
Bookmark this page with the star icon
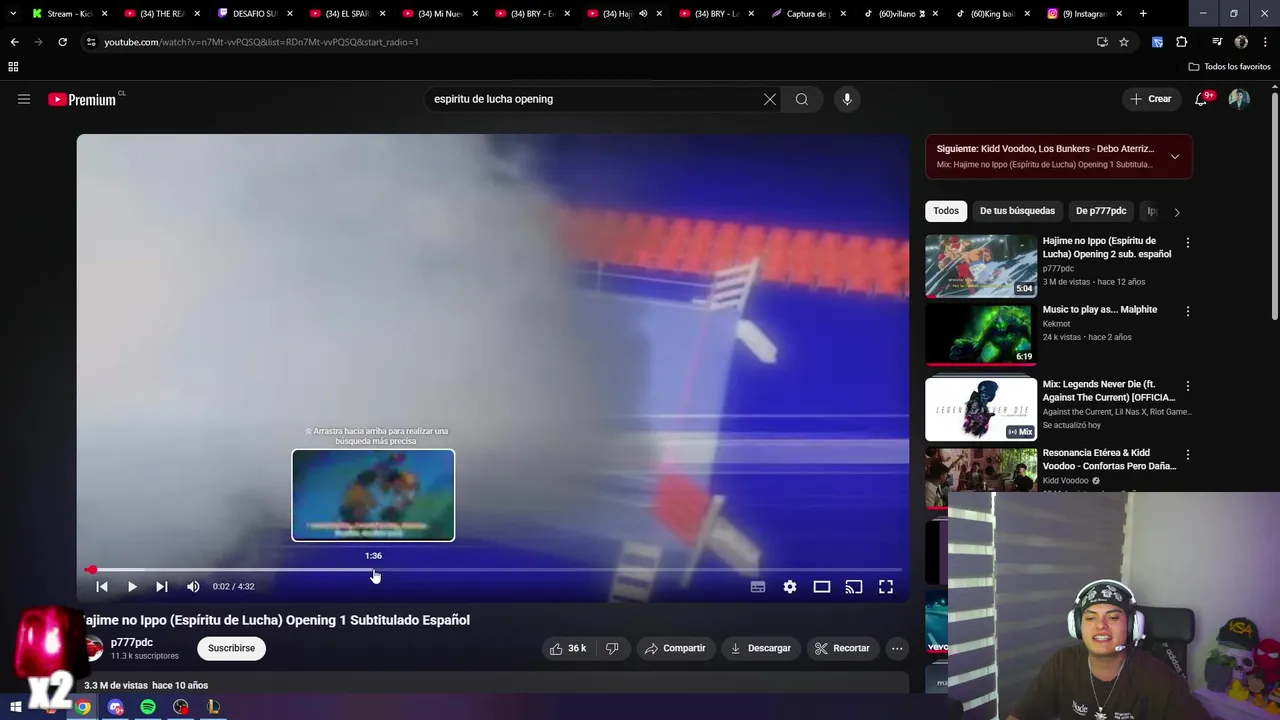[1124, 42]
